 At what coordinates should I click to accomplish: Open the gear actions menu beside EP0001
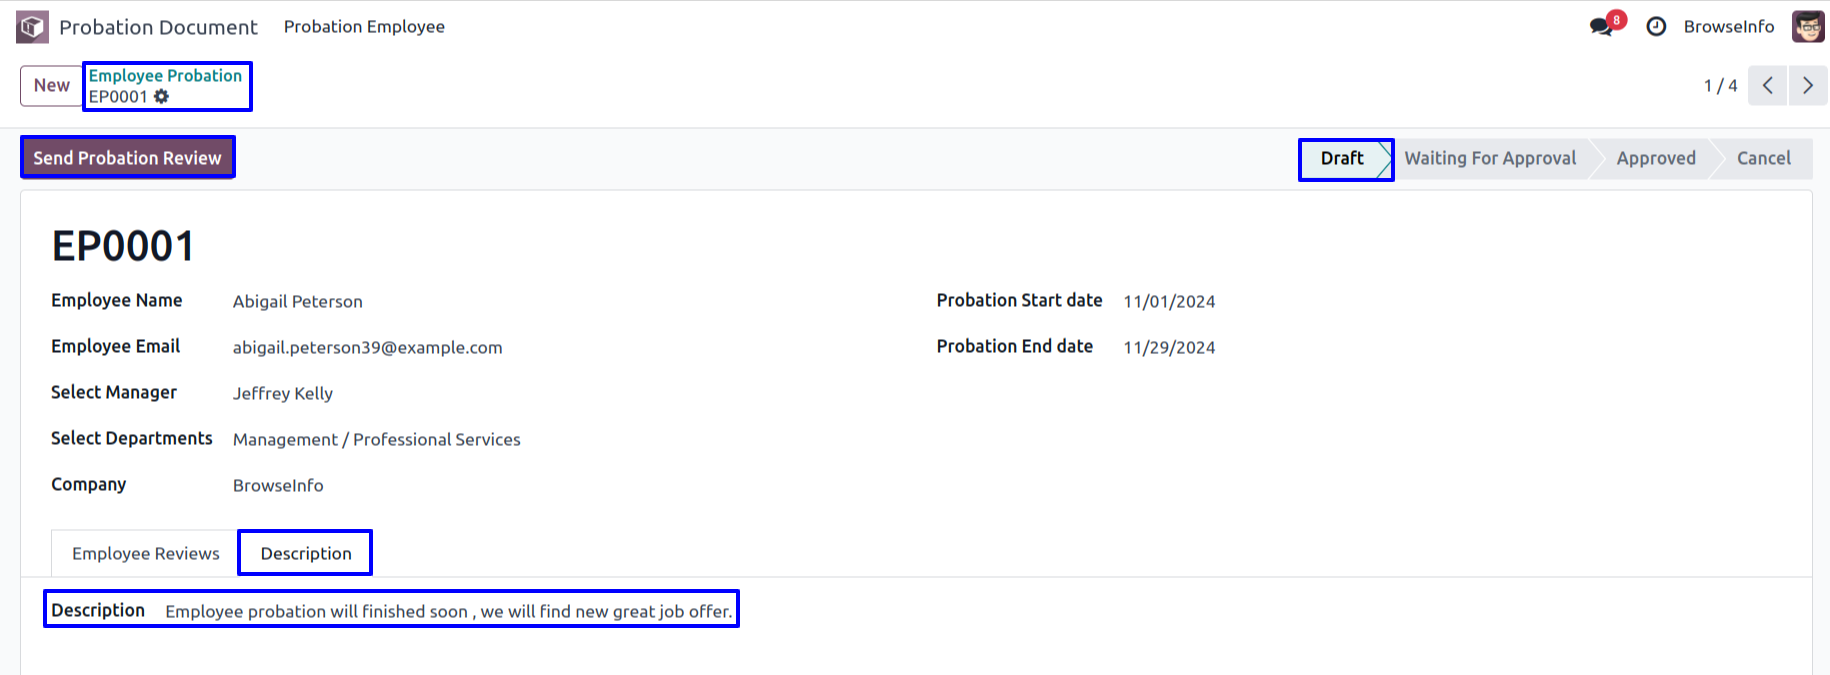(x=162, y=97)
